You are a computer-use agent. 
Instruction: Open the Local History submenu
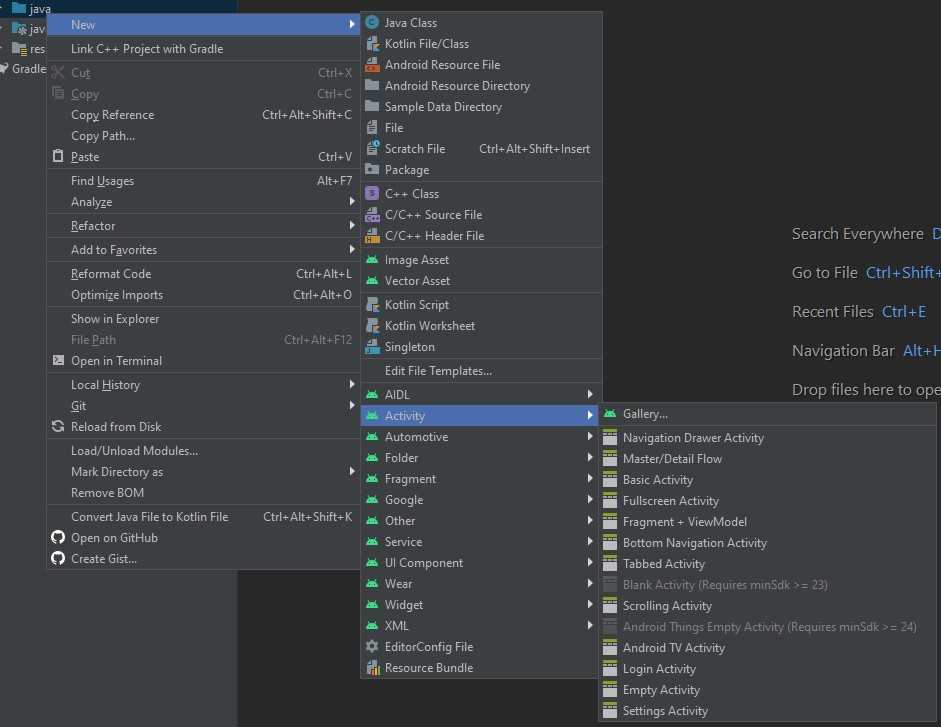[x=352, y=384]
